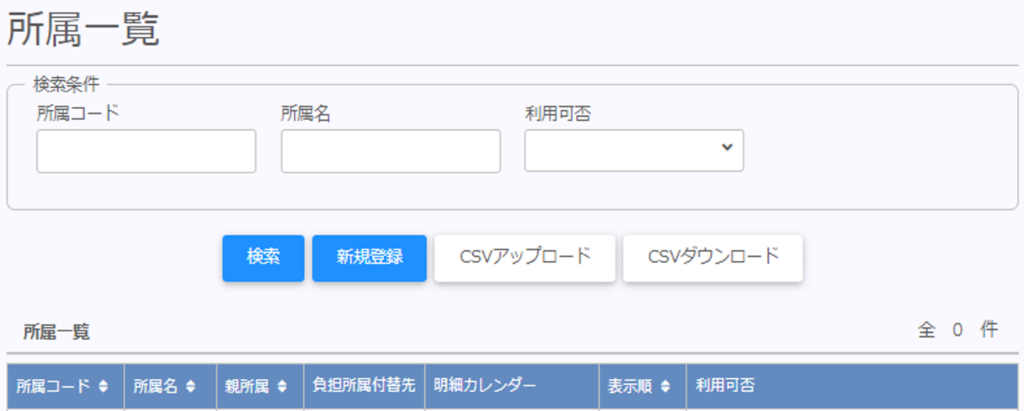Click the large 所属一覧 page title
The width and height of the screenshot is (1024, 411).
84,31
